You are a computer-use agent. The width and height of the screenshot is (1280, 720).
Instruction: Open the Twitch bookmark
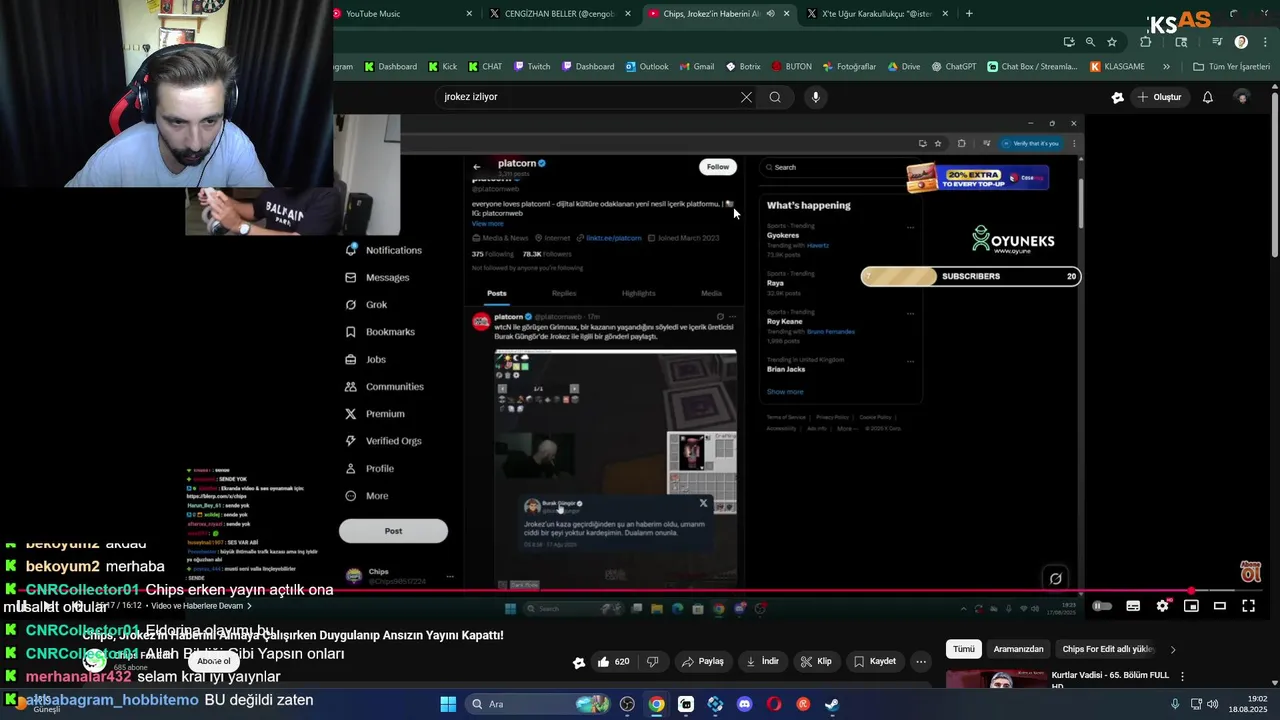tap(532, 67)
